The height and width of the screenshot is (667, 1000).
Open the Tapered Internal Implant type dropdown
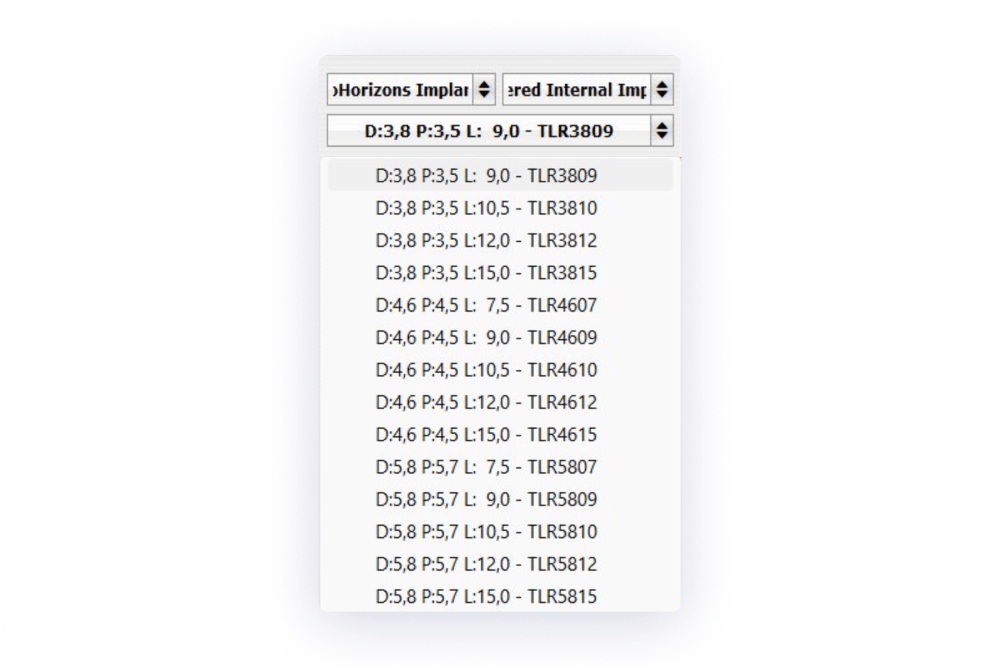588,89
